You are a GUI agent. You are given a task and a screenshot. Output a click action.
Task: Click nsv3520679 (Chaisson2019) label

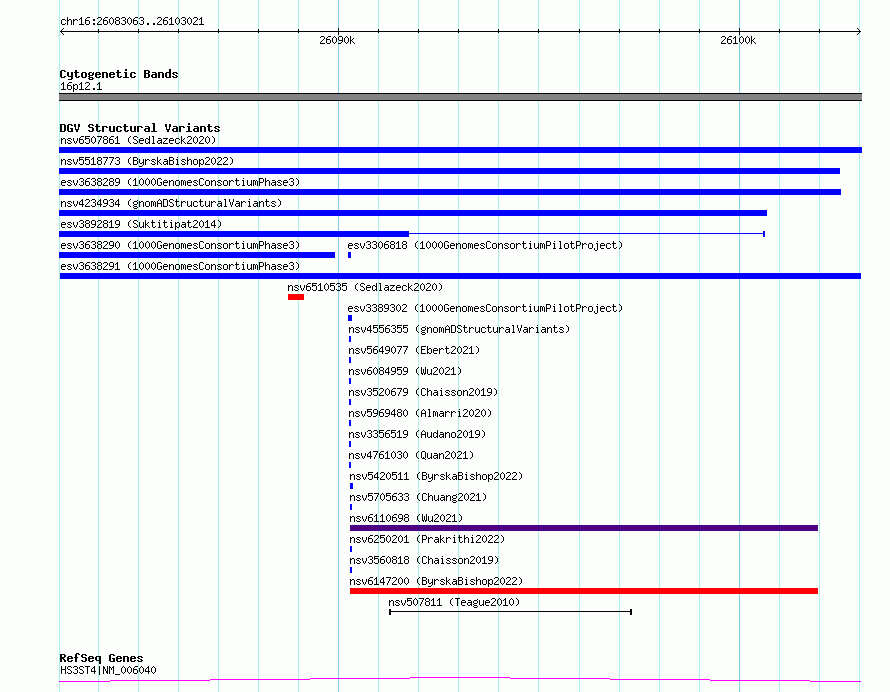tap(423, 392)
